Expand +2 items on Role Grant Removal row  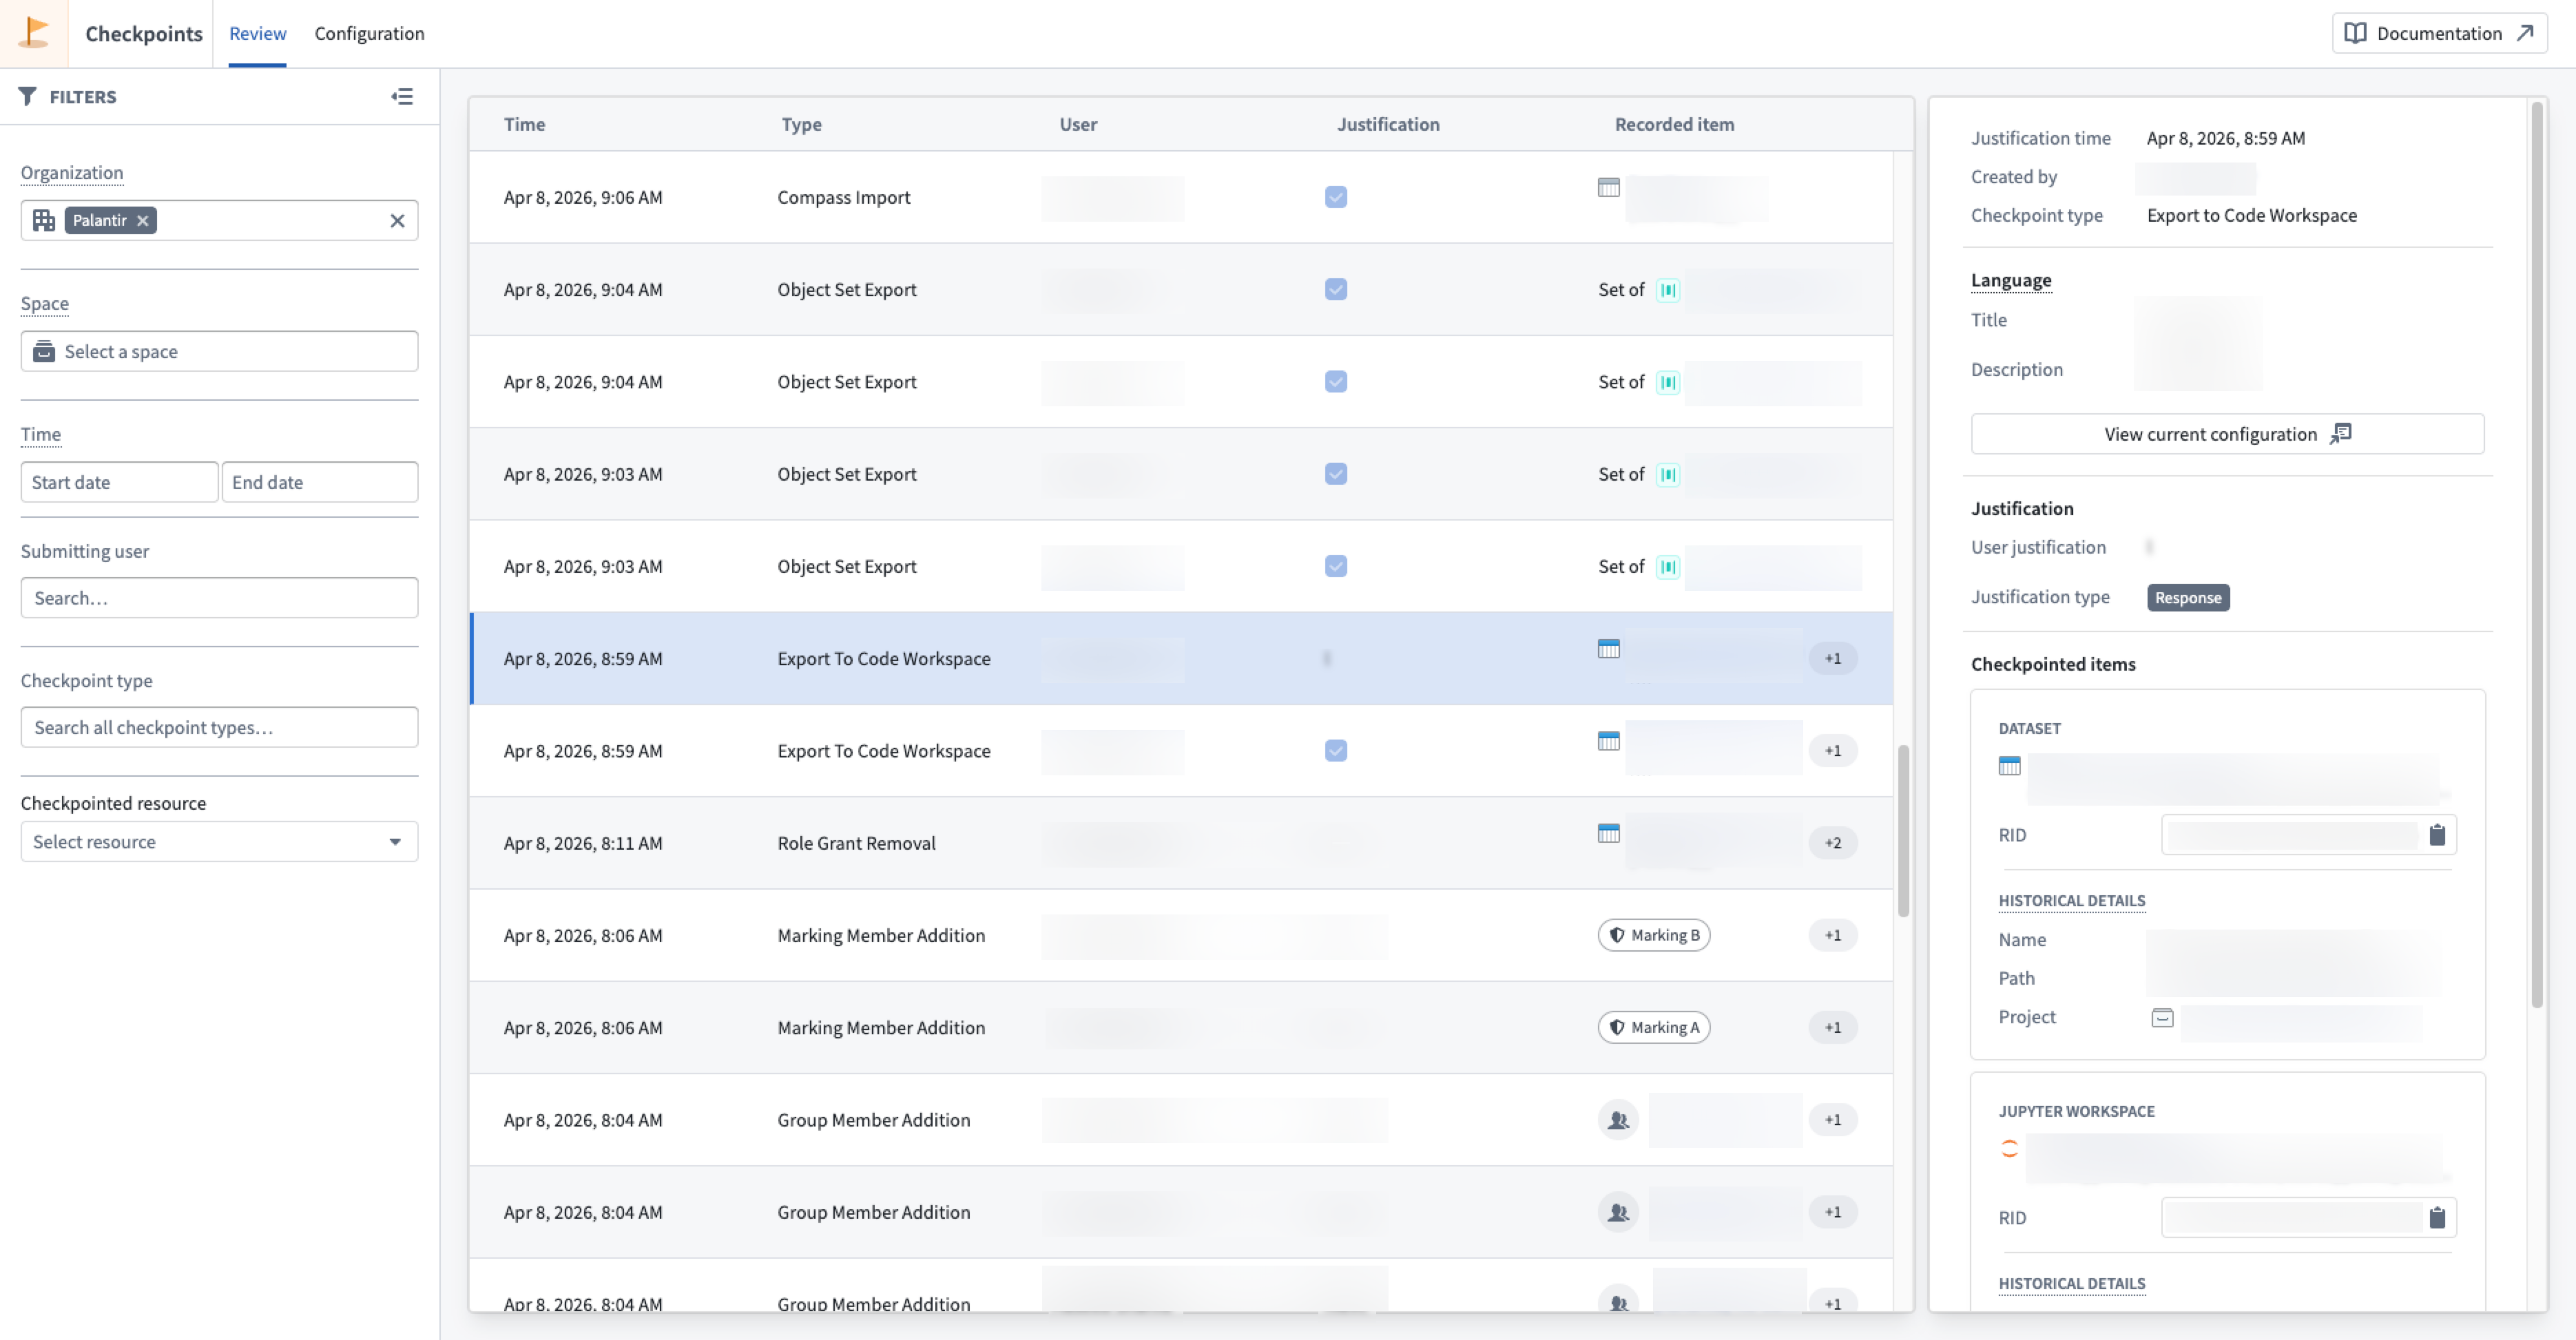1832,843
